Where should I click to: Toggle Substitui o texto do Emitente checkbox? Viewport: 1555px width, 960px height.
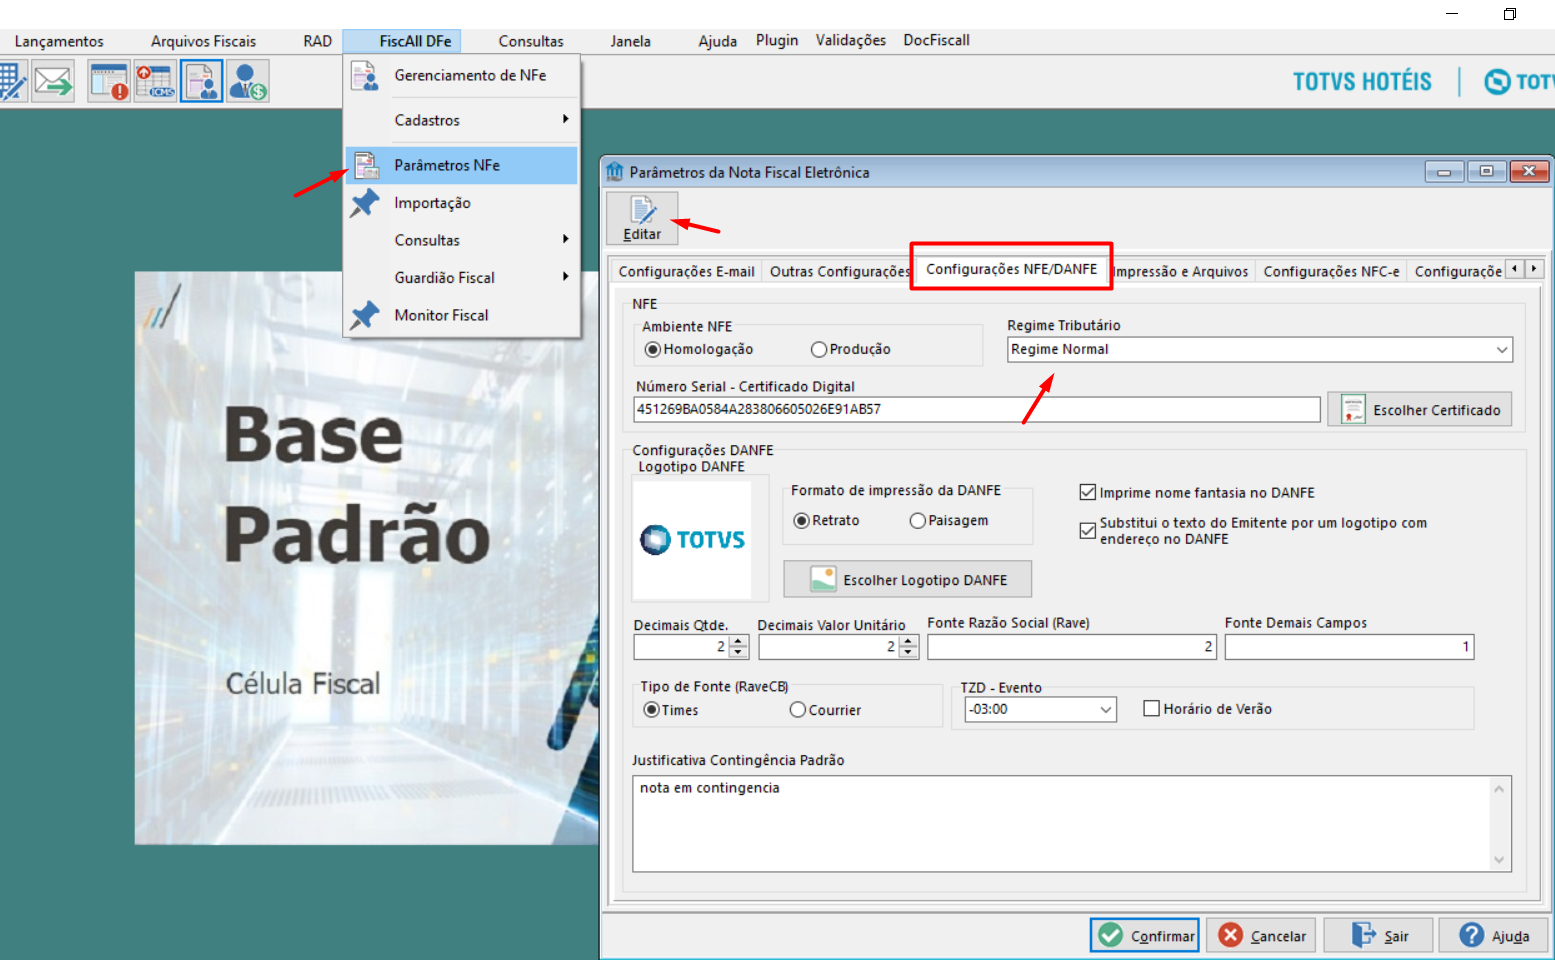click(1088, 530)
